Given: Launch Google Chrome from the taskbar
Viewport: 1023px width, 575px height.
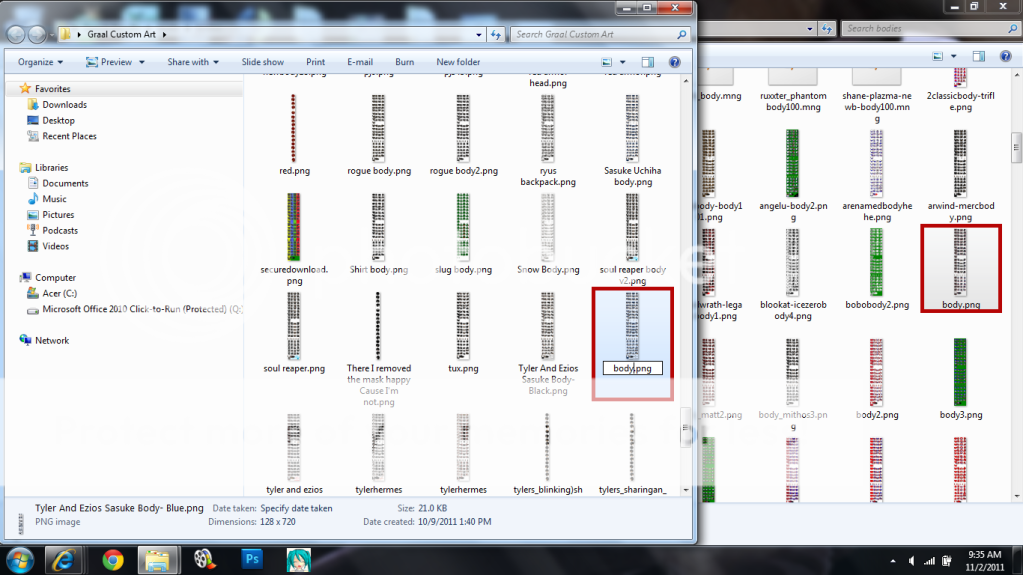Looking at the screenshot, I should pos(112,559).
